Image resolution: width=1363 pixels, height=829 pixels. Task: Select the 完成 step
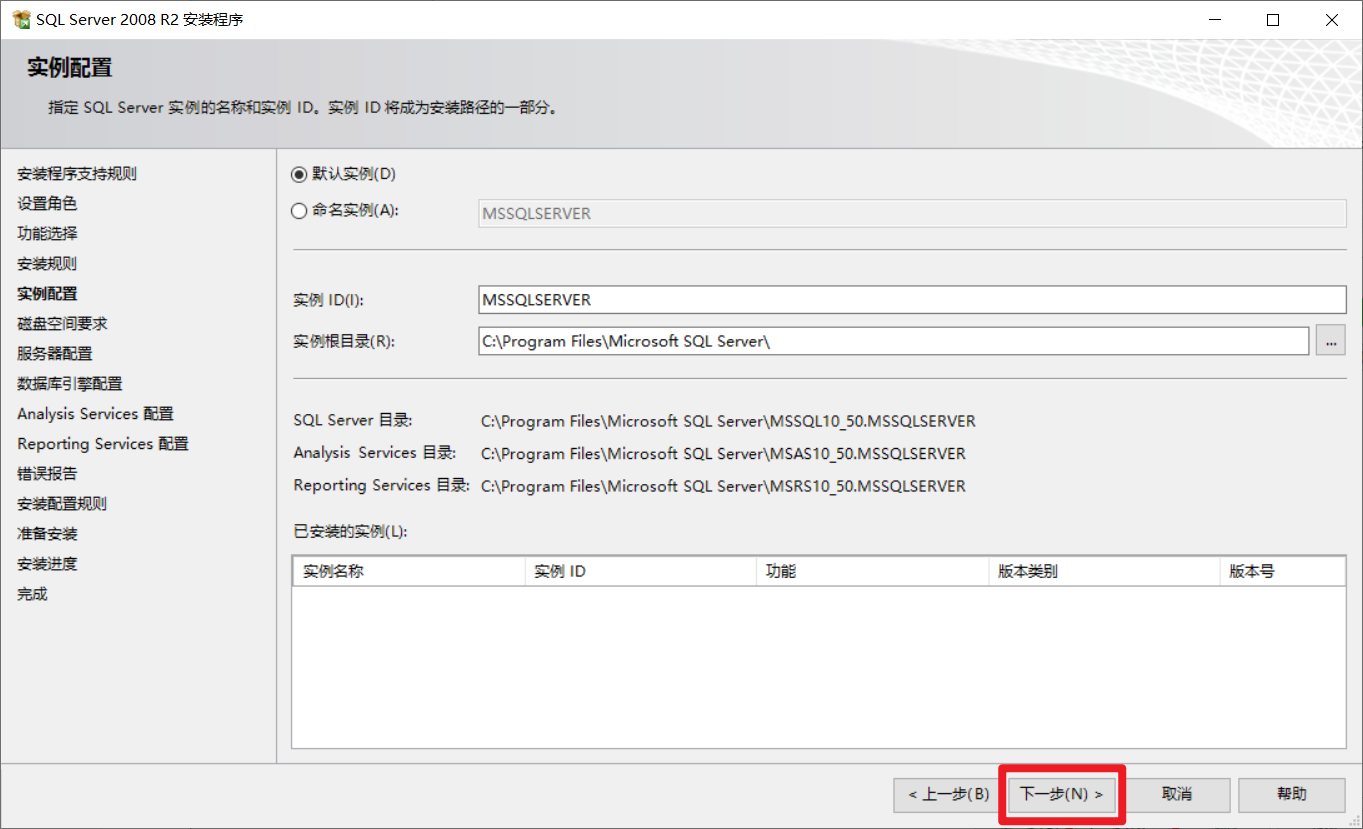pos(32,594)
